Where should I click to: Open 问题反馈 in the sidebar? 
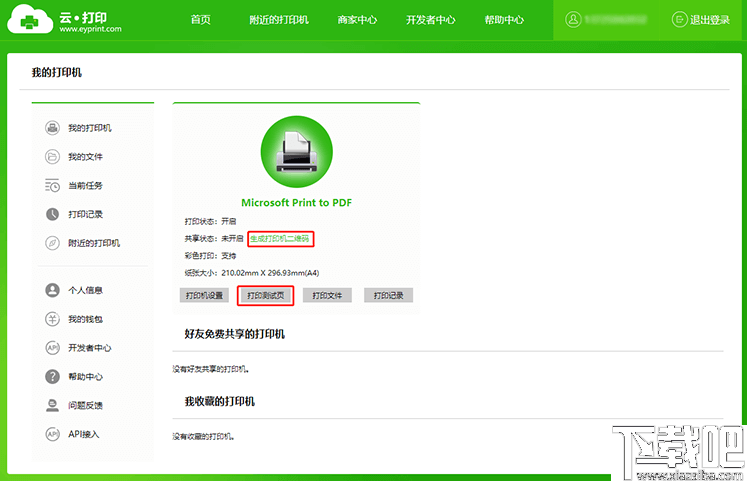tap(85, 405)
